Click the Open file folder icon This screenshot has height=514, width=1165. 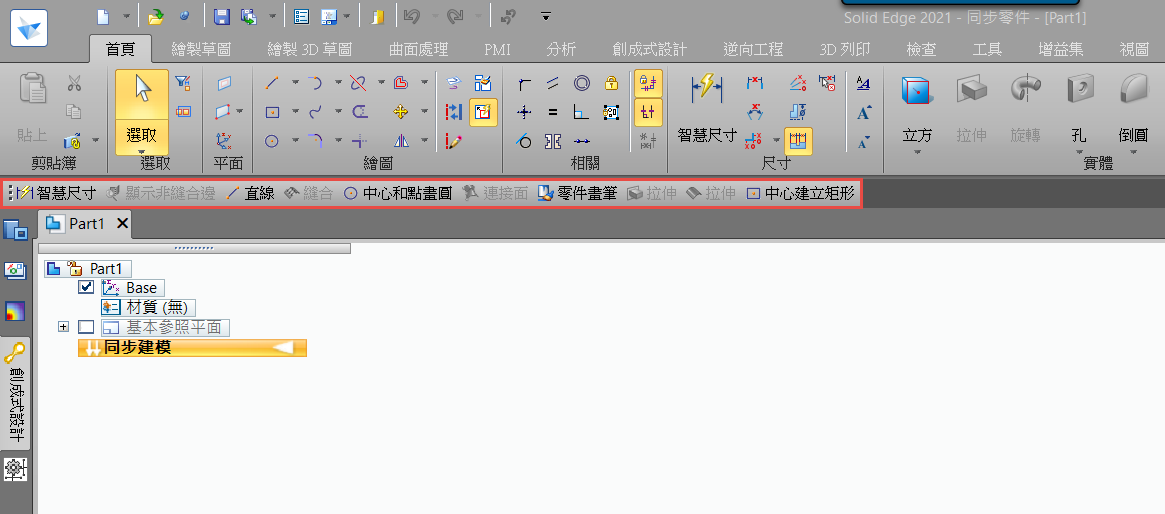click(x=155, y=15)
